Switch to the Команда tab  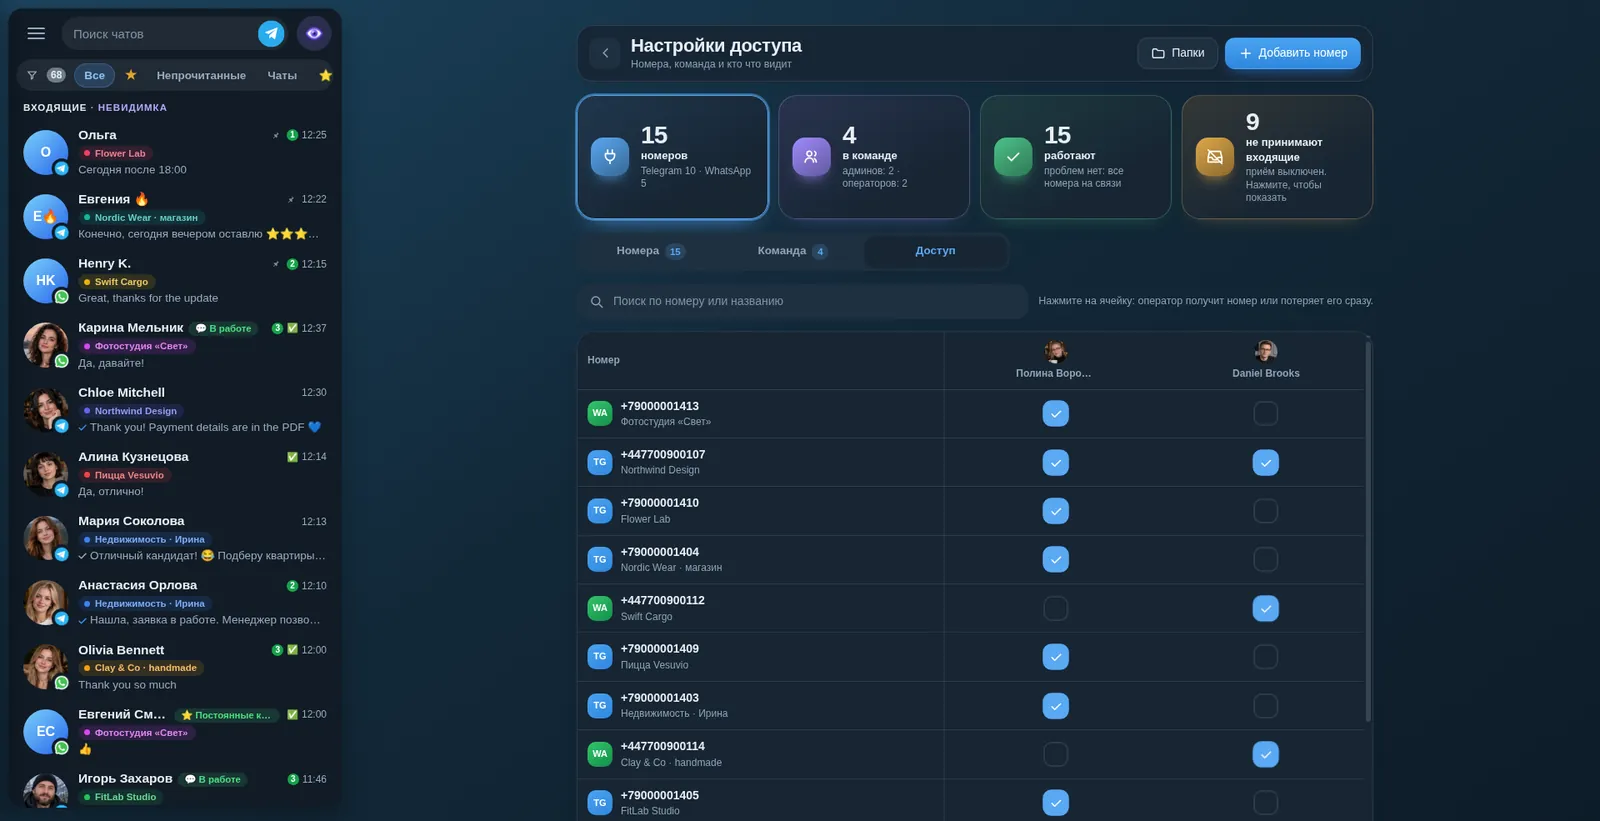(792, 251)
